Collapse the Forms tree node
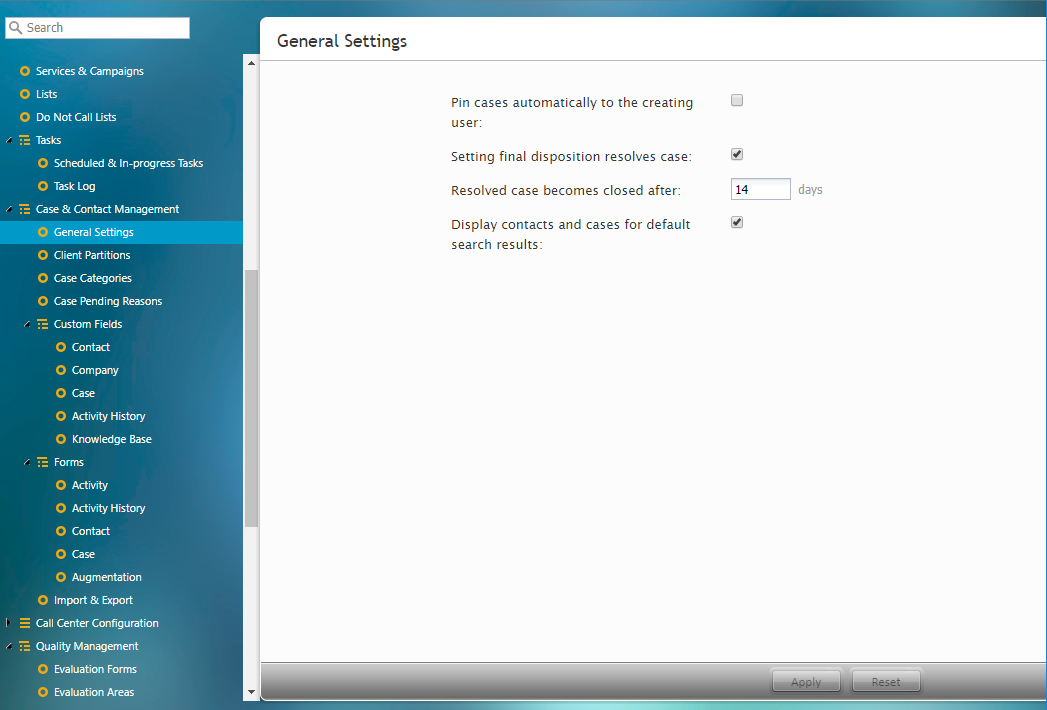 click(27, 463)
